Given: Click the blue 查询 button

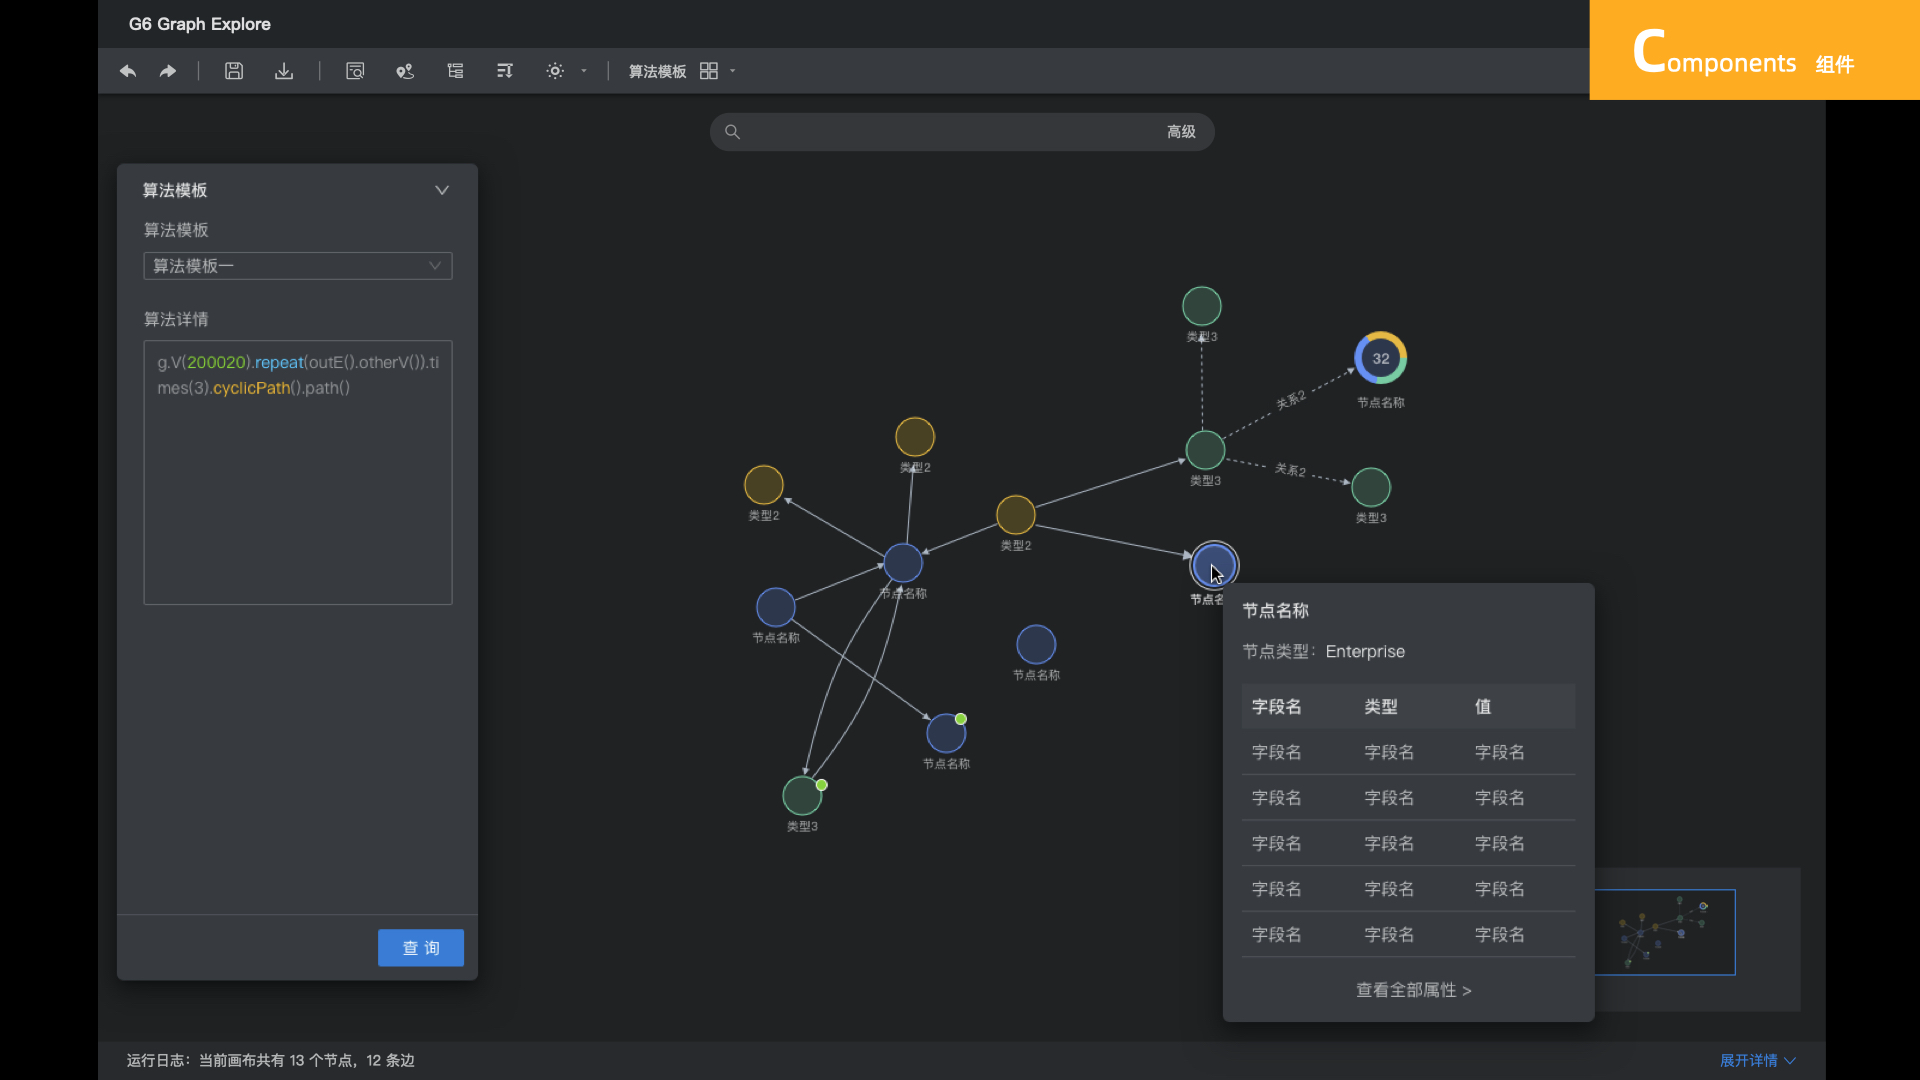Looking at the screenshot, I should pos(421,948).
